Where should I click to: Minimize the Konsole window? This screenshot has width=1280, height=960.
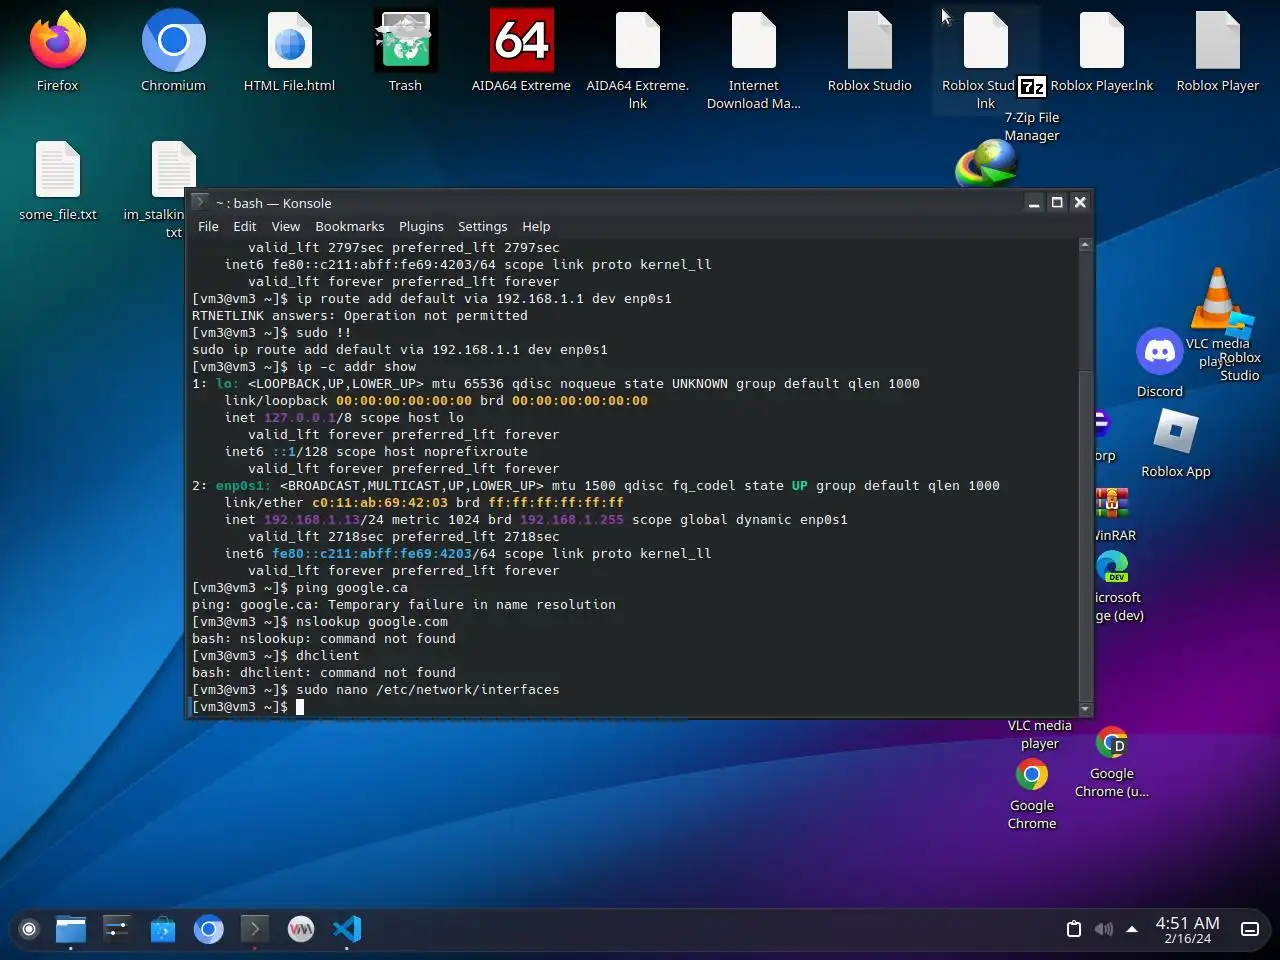point(1034,202)
